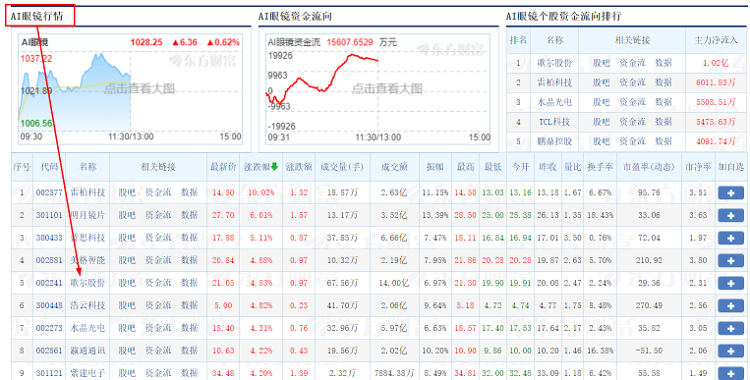This screenshot has height=380, width=750.
Task: Open 资金流 link in 明月镜片 table row
Action: coord(158,215)
